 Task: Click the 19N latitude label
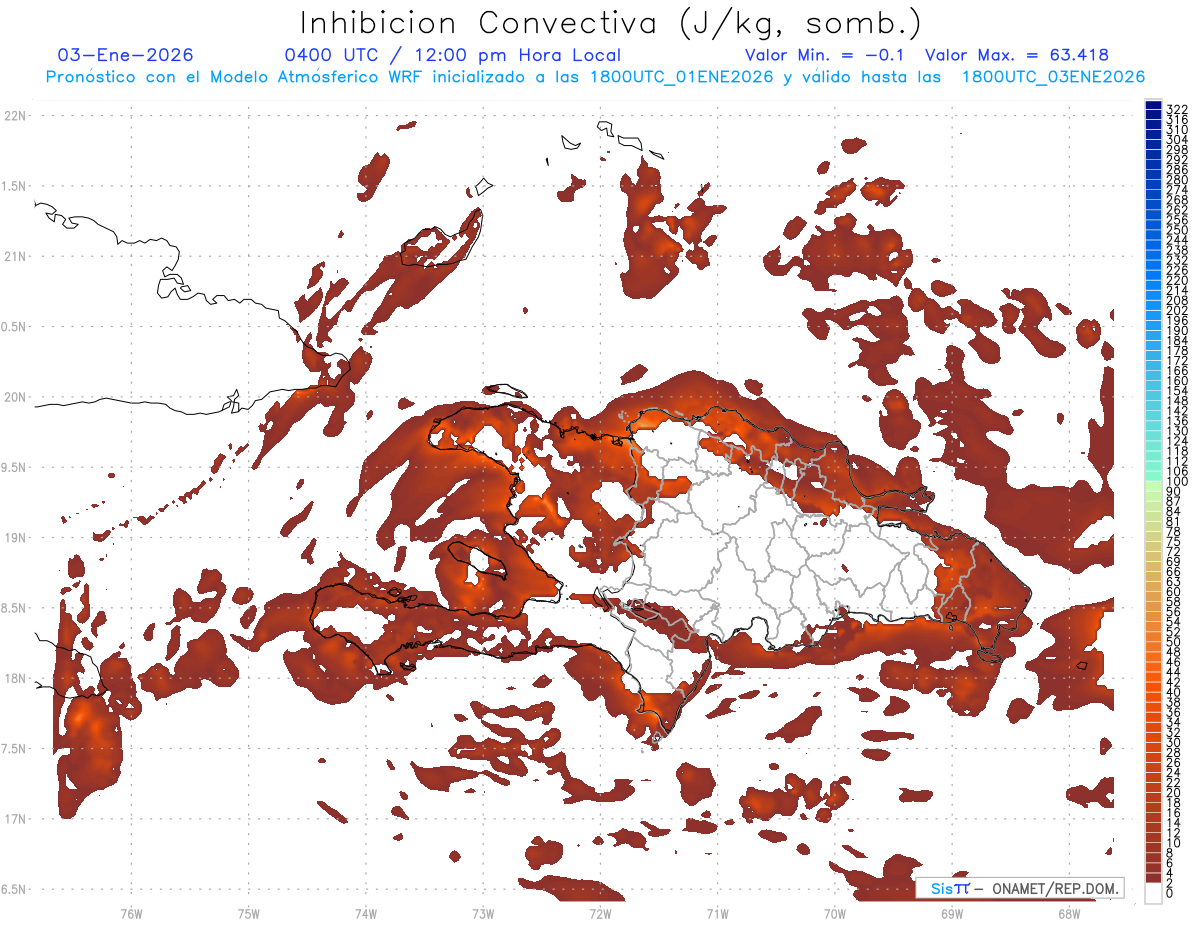[x=14, y=538]
